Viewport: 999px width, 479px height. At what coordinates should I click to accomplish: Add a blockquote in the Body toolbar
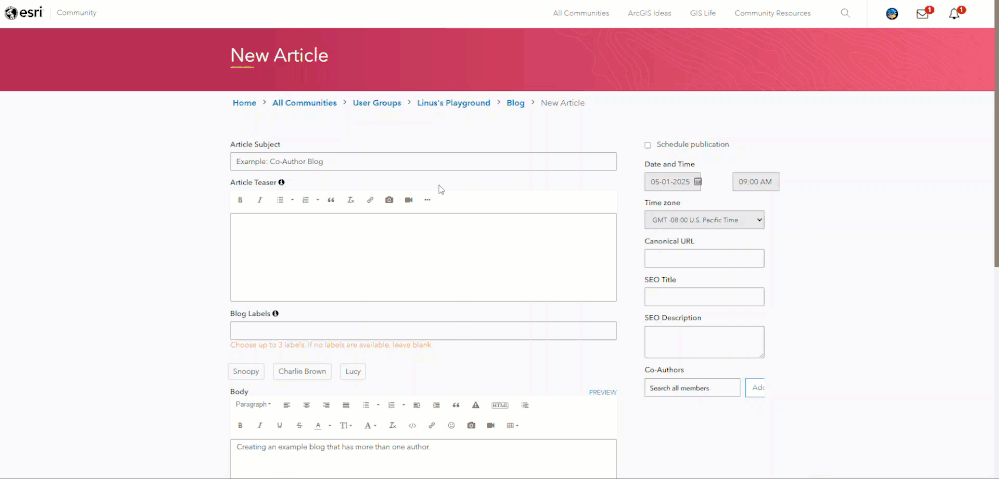[x=456, y=405]
